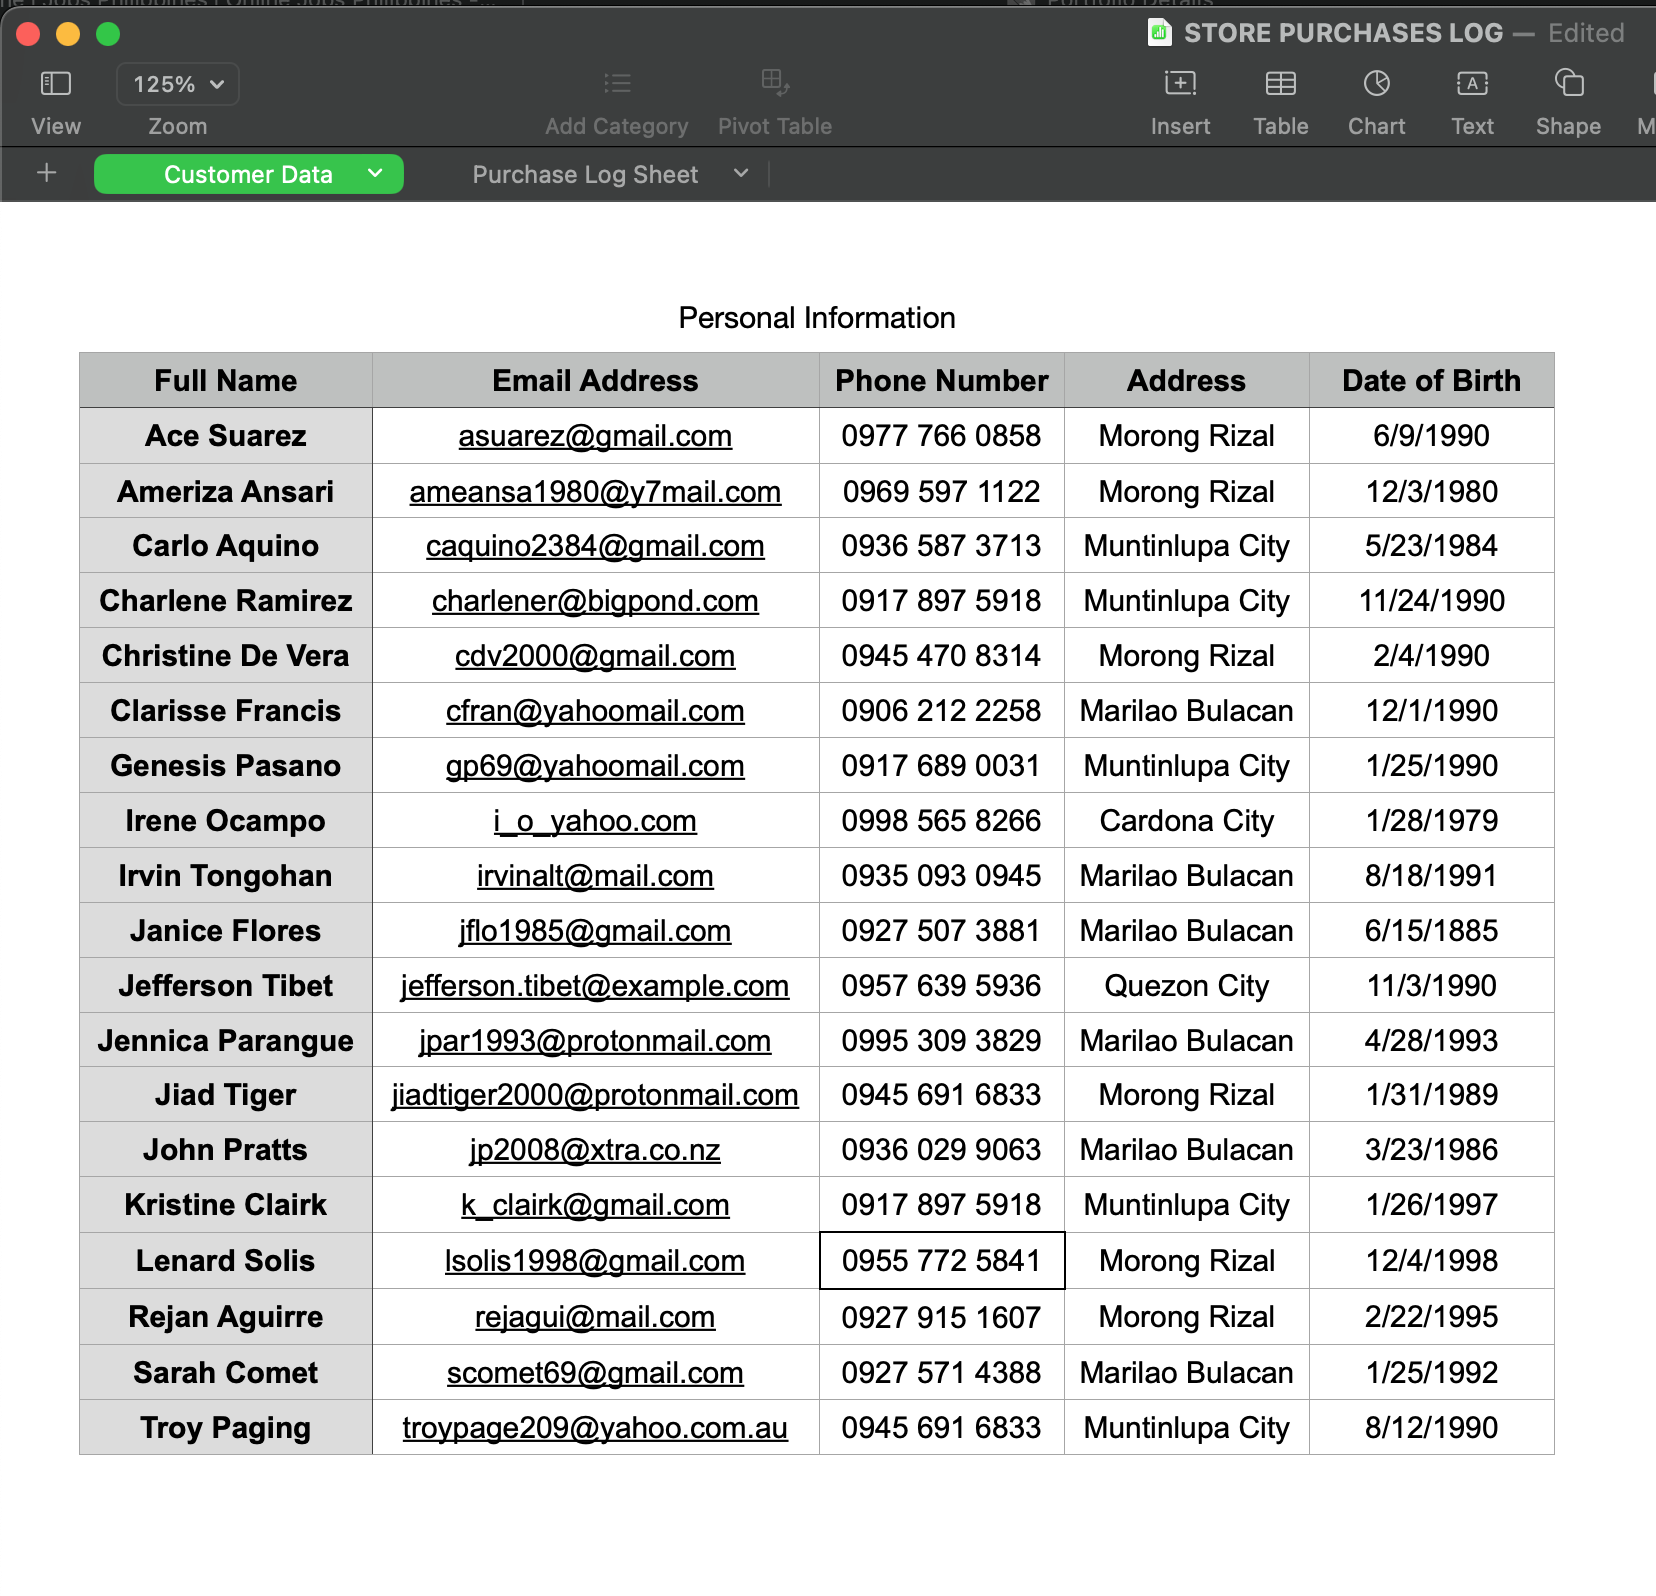The width and height of the screenshot is (1656, 1596).
Task: Select the Troy Paging name cell
Action: [x=226, y=1428]
